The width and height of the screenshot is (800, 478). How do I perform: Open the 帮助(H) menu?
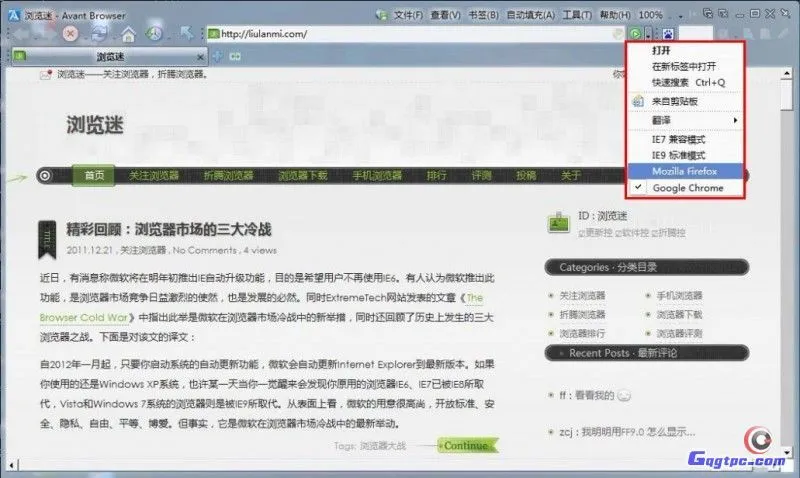tap(615, 15)
